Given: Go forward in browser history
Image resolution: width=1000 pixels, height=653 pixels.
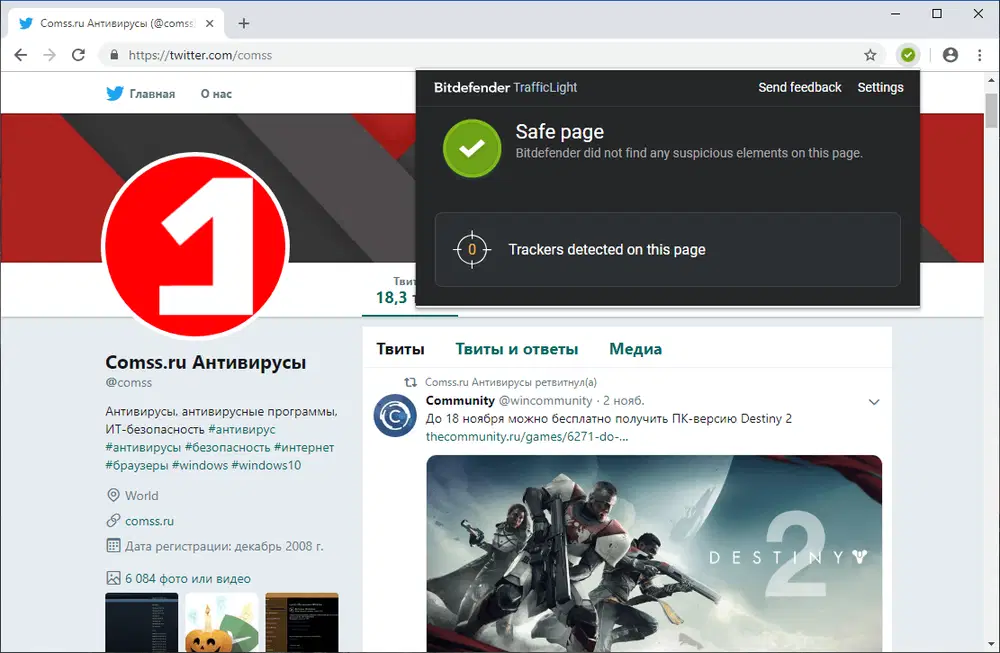Looking at the screenshot, I should coord(49,55).
